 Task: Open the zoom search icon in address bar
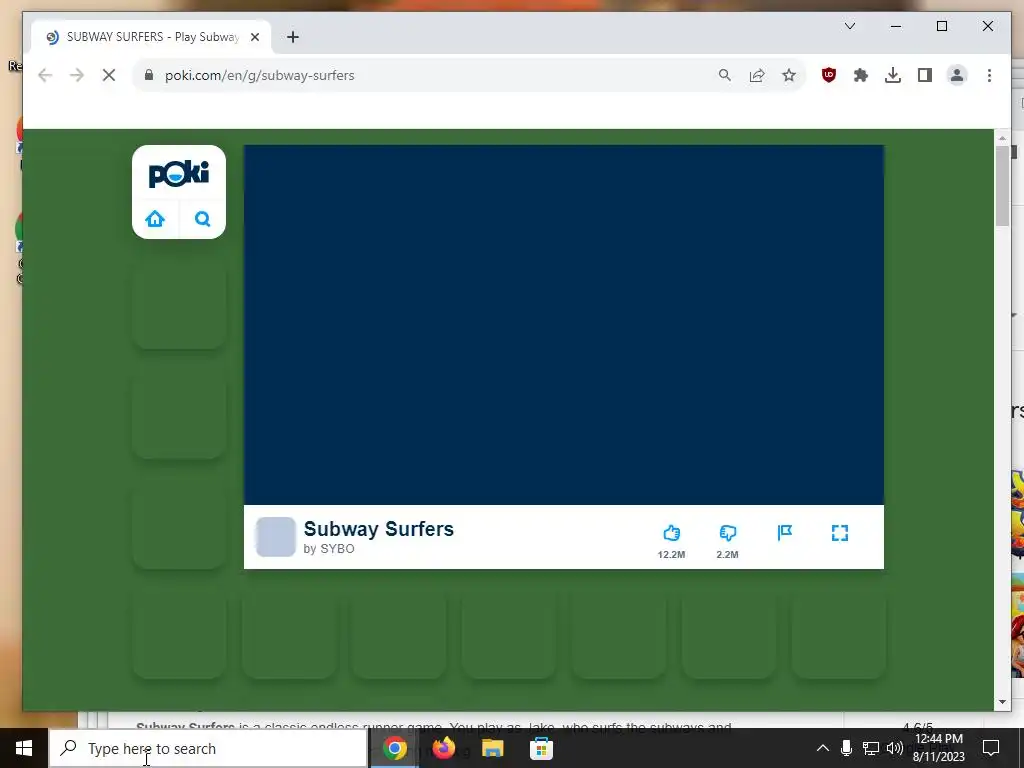pos(725,75)
